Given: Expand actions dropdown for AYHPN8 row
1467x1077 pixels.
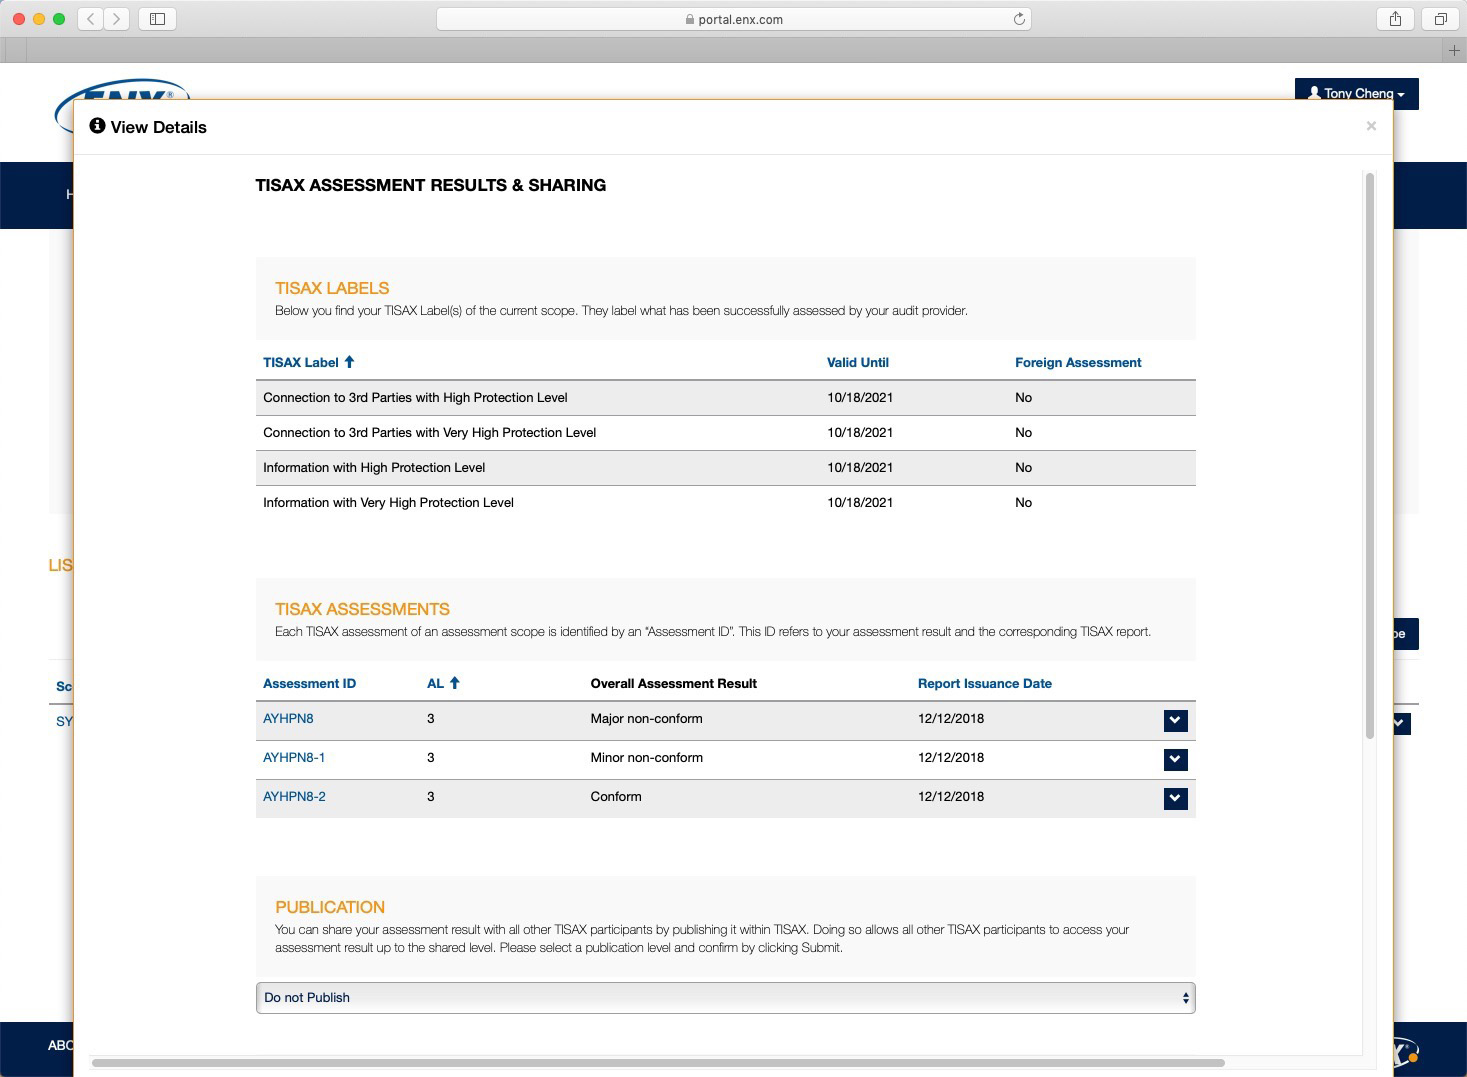Looking at the screenshot, I should tap(1175, 720).
